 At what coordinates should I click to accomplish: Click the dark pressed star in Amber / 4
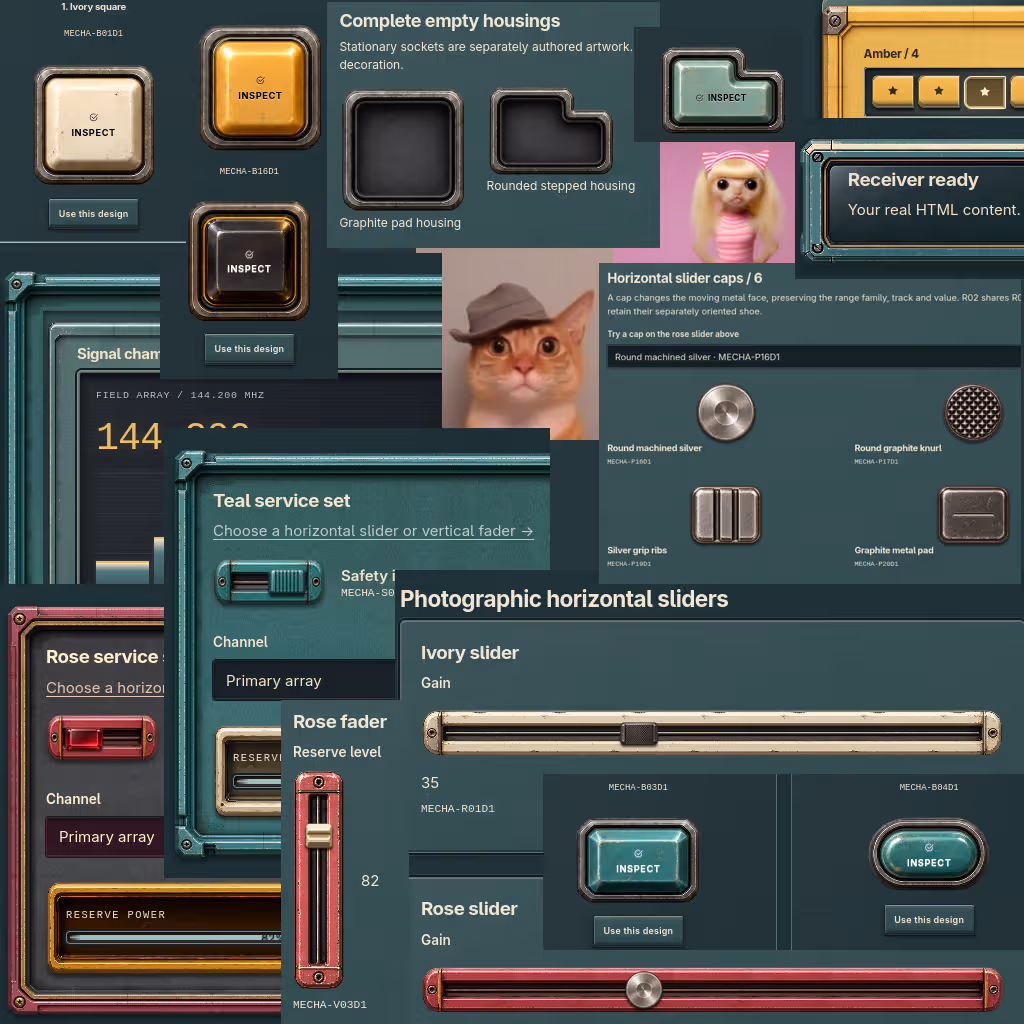coord(984,91)
